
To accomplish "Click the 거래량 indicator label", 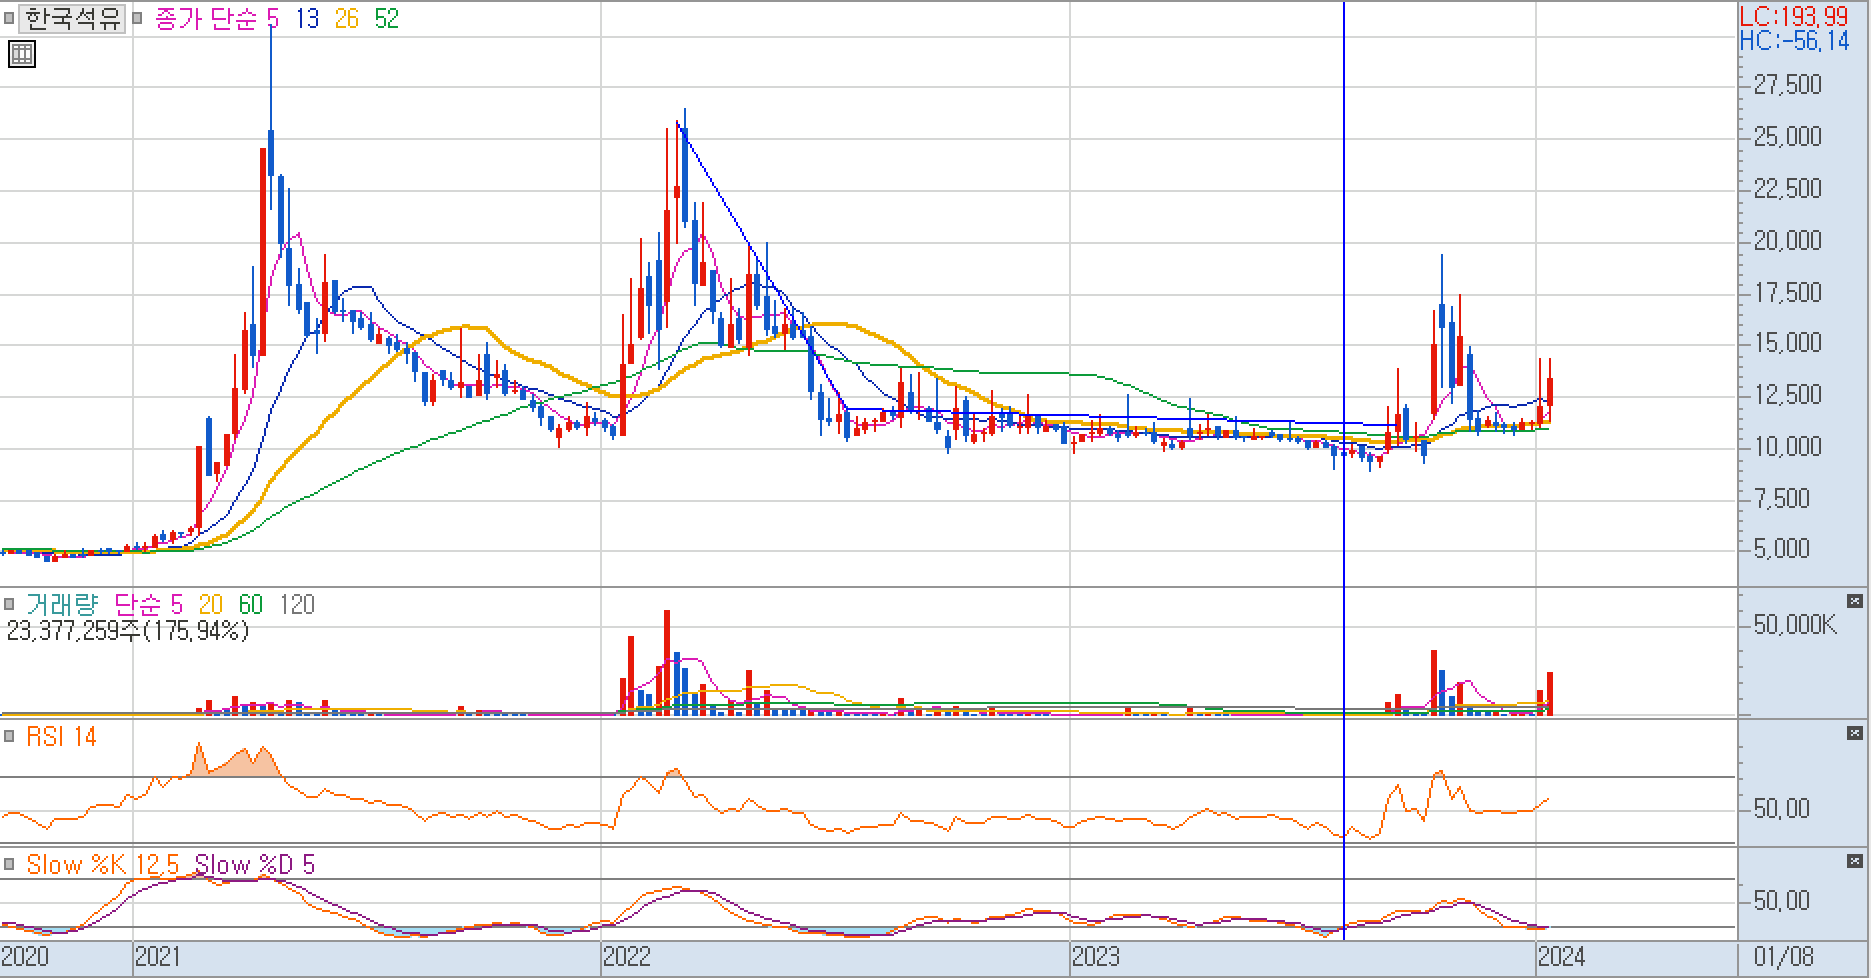I will pyautogui.click(x=62, y=604).
